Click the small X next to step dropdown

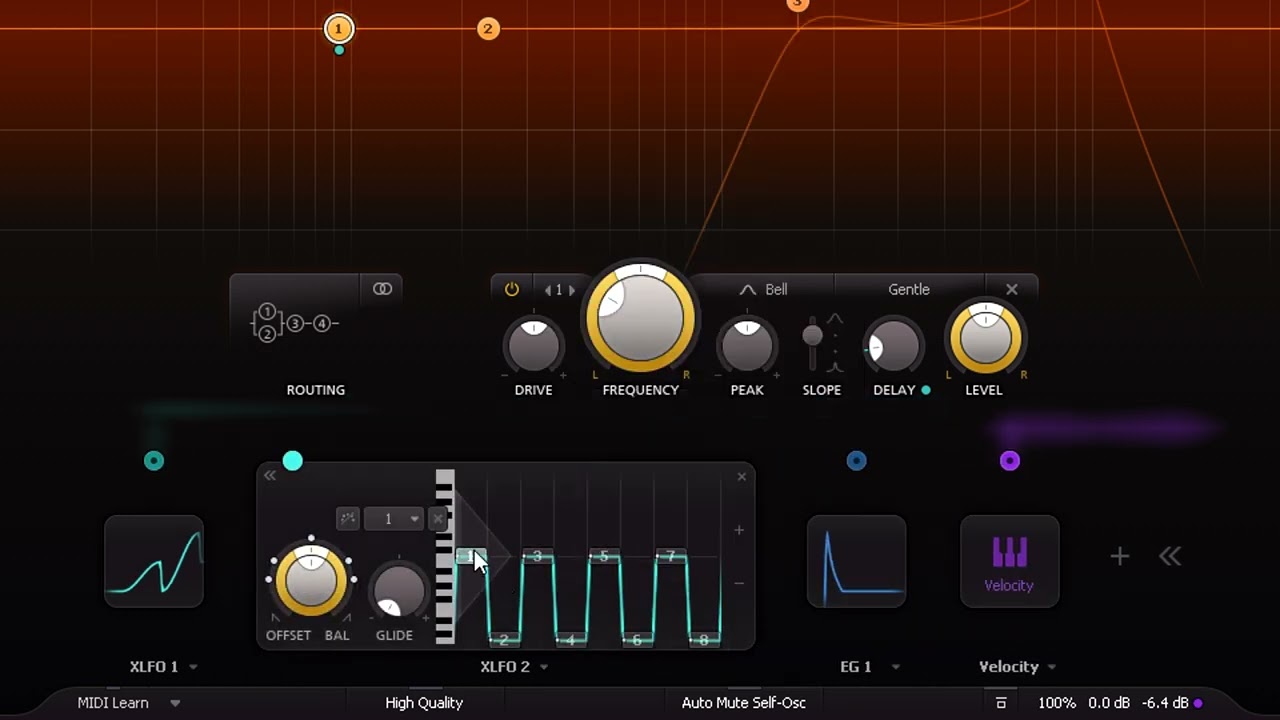(x=437, y=518)
